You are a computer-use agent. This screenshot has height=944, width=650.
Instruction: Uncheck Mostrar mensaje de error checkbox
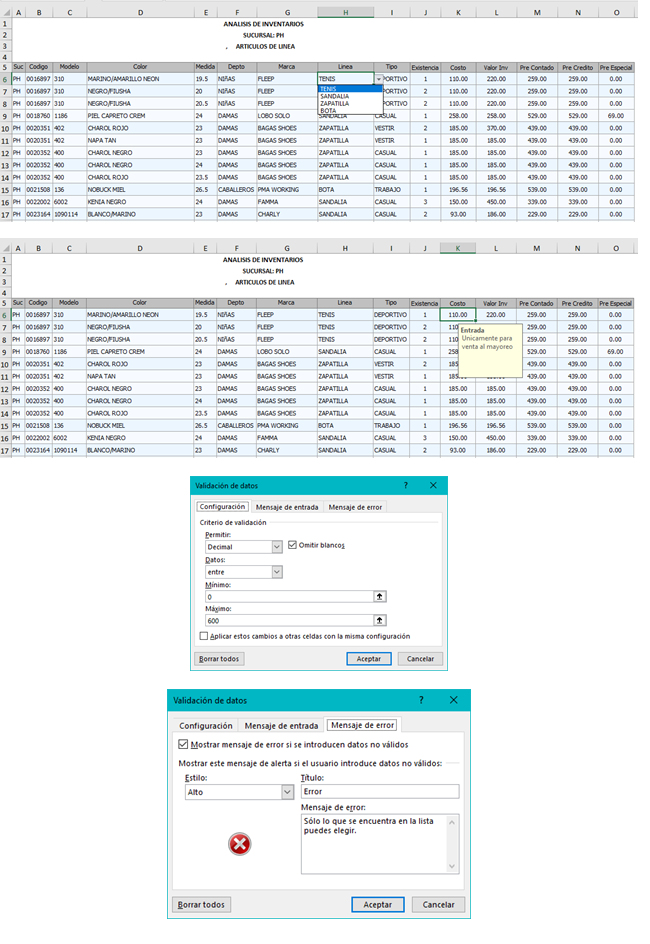coord(184,744)
